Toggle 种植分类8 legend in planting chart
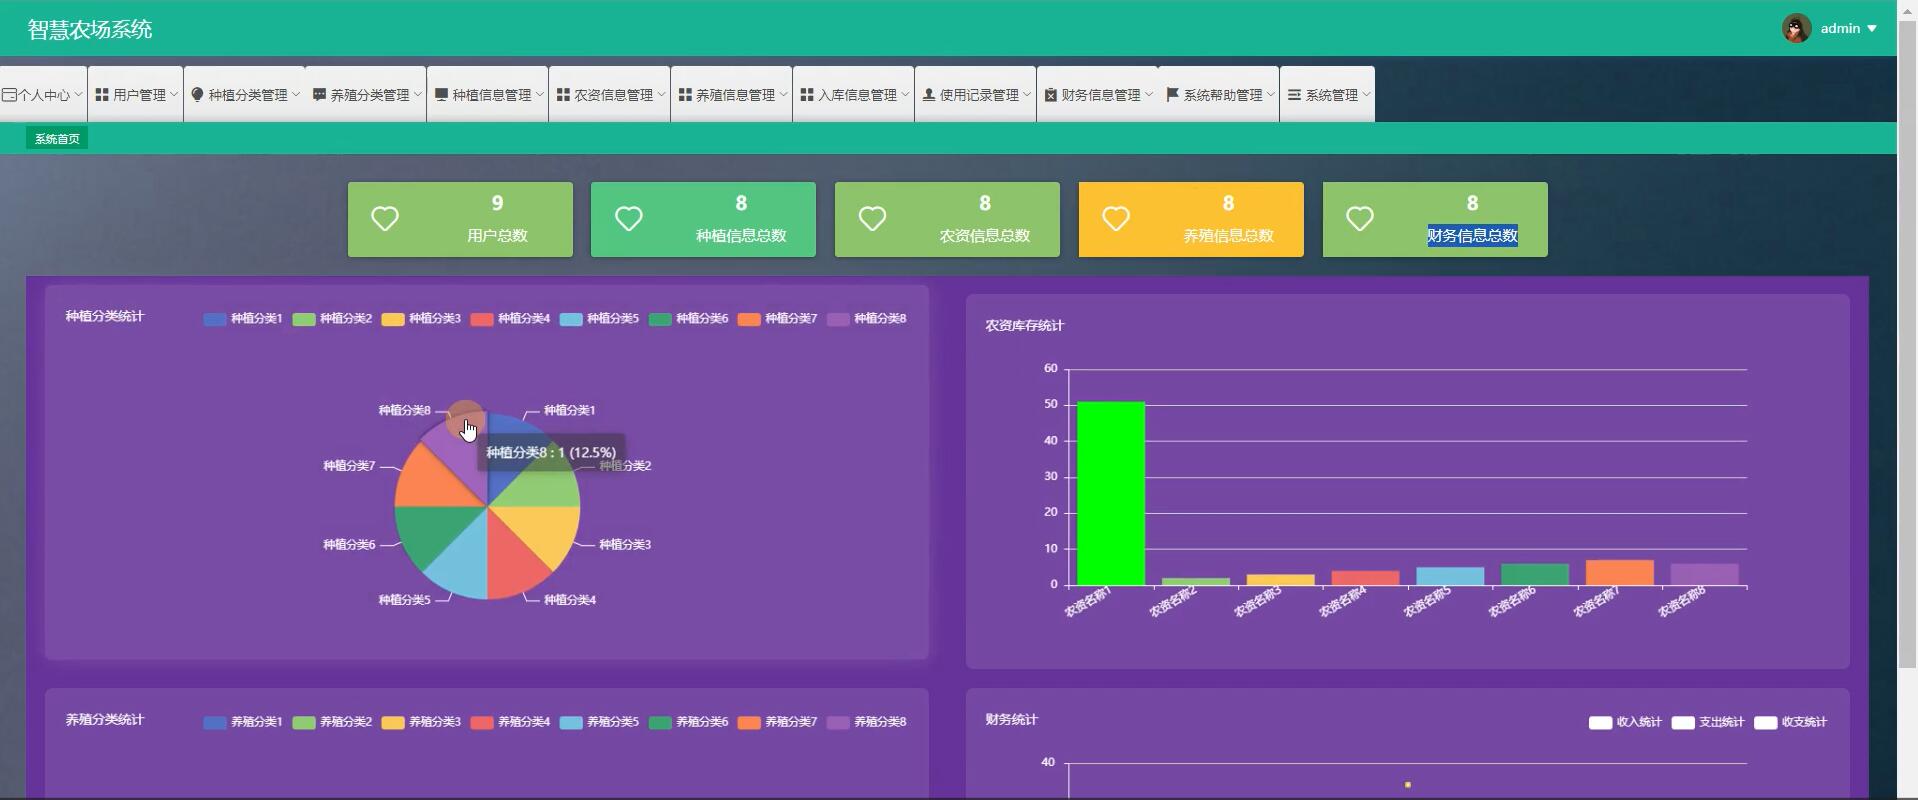The width and height of the screenshot is (1918, 800). (867, 319)
